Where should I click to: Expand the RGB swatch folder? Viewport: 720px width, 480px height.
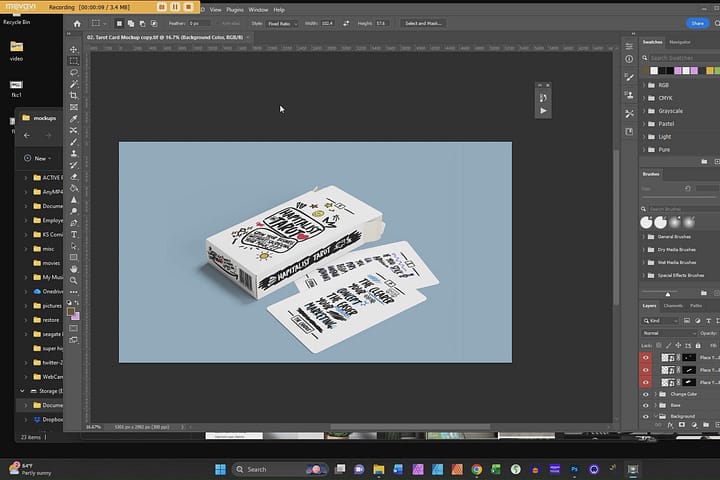click(x=644, y=85)
